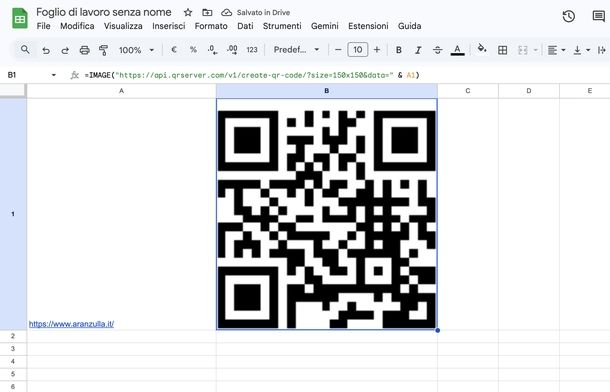Click the search magnifier in toolbar

click(x=25, y=50)
